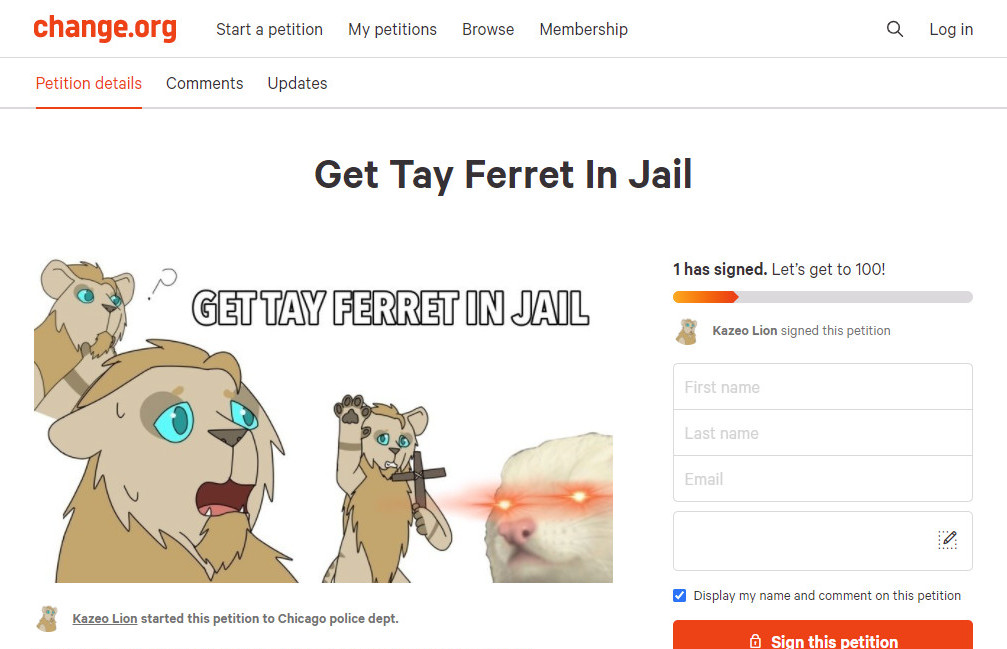
Task: Click Kazeo Lion avatar beside signed notice
Action: point(687,331)
